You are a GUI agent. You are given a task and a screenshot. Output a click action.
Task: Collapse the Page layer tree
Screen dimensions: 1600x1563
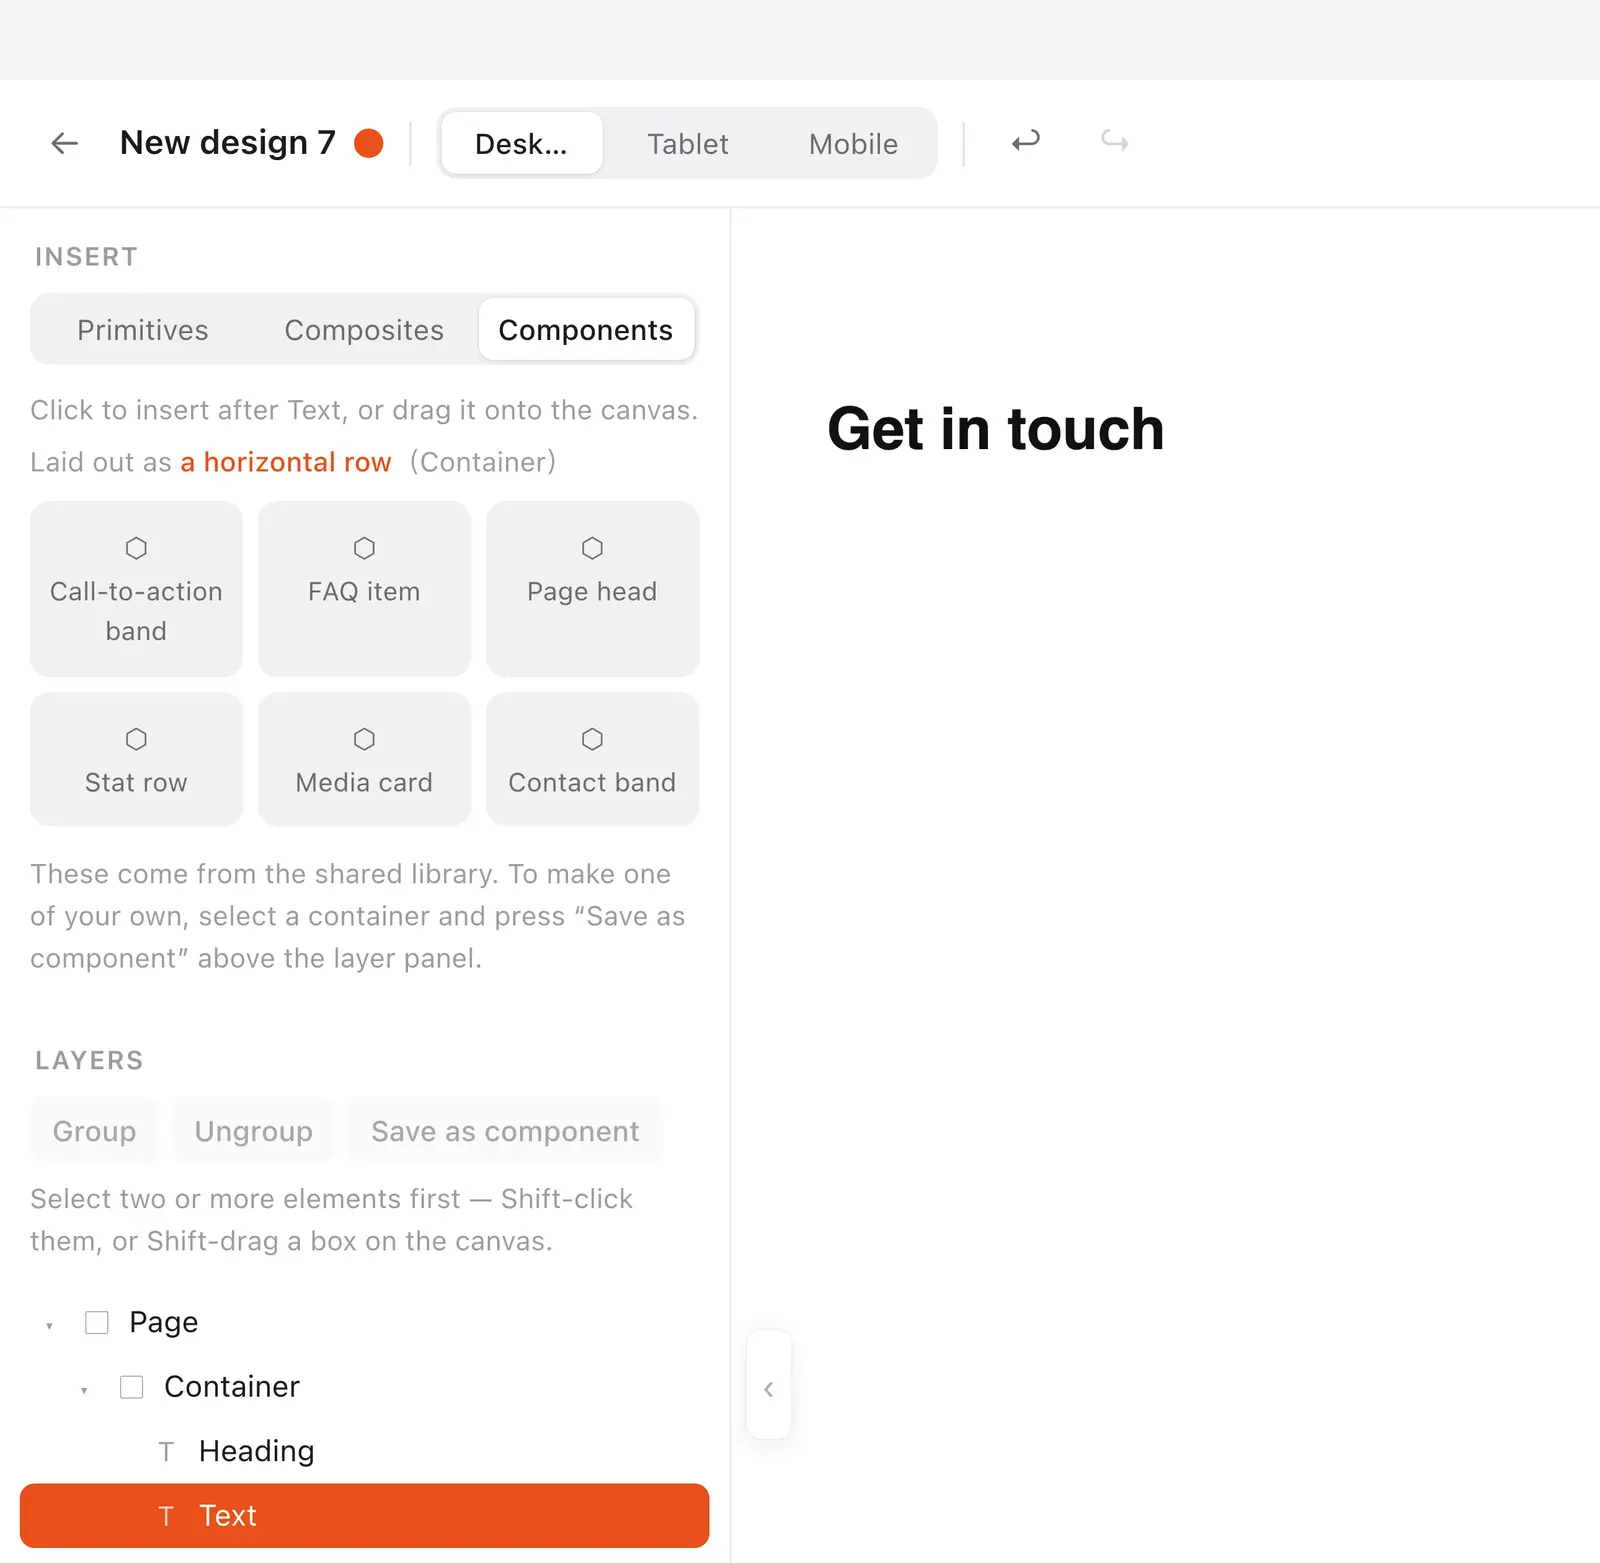tap(49, 1325)
